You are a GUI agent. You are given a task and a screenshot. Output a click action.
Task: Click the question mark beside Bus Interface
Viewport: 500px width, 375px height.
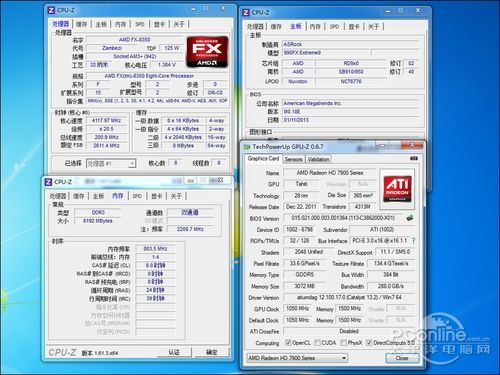click(x=413, y=240)
